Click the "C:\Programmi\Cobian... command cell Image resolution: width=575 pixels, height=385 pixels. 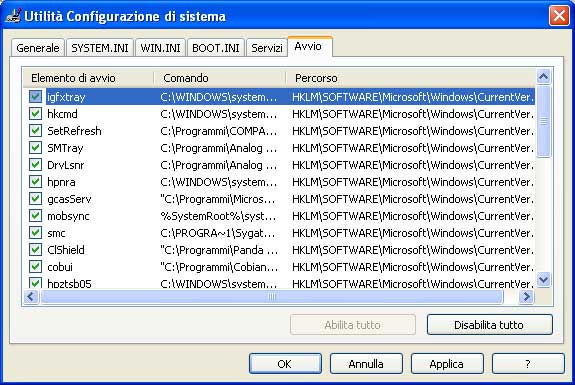coord(219,267)
